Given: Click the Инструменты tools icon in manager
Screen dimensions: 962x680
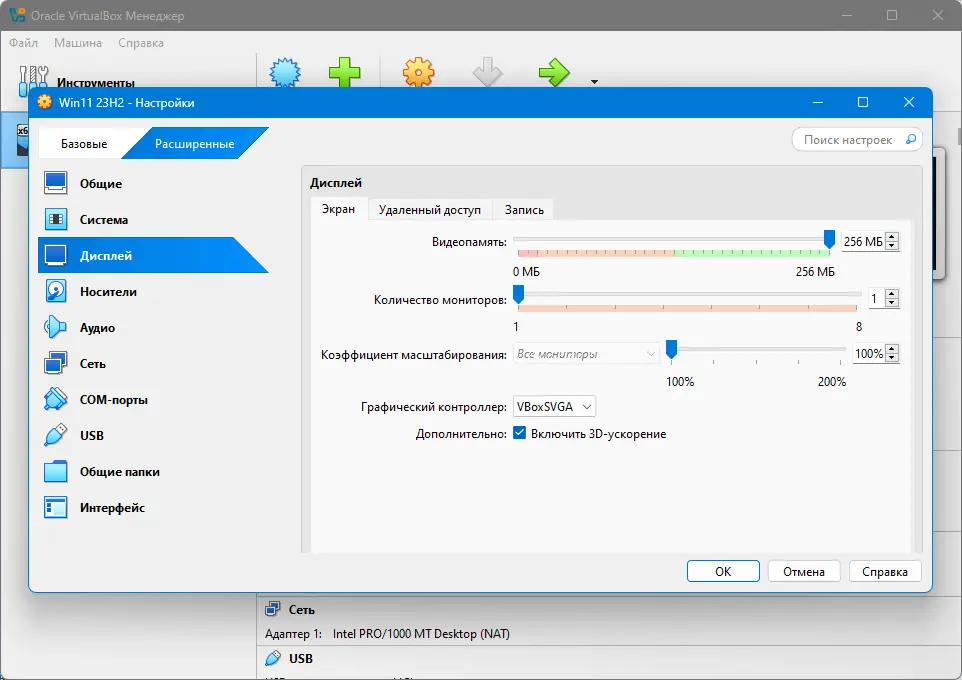Looking at the screenshot, I should 34,80.
